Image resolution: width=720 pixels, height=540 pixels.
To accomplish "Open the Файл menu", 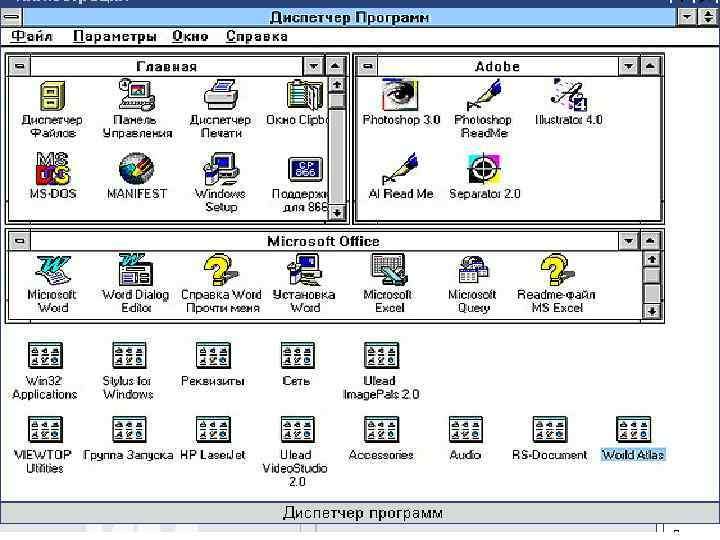I will [x=32, y=36].
